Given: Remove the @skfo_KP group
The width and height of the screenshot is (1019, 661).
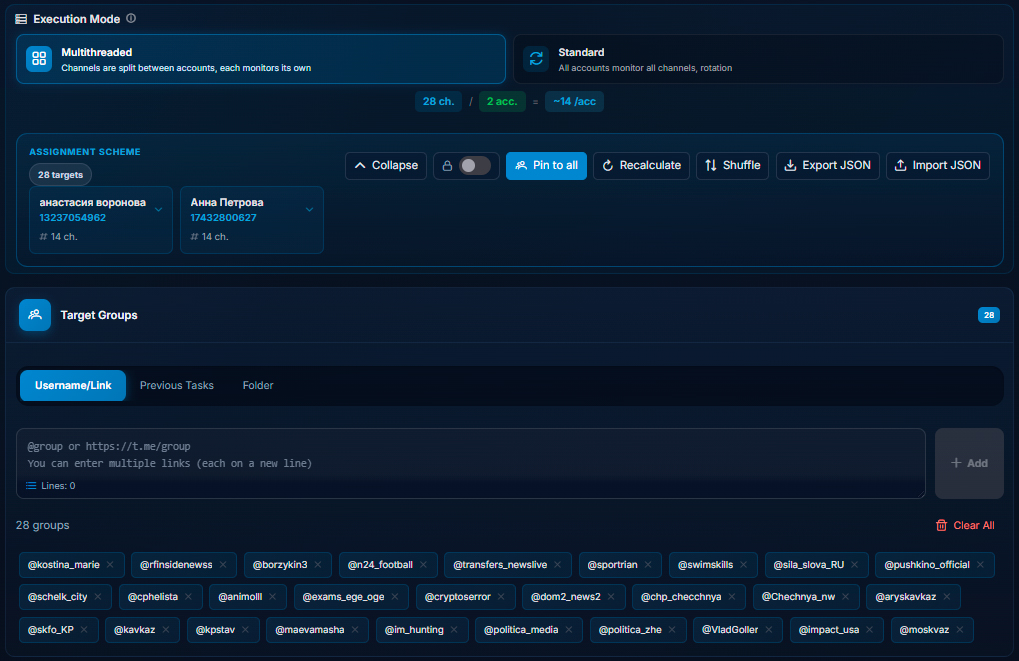Looking at the screenshot, I should (x=84, y=630).
